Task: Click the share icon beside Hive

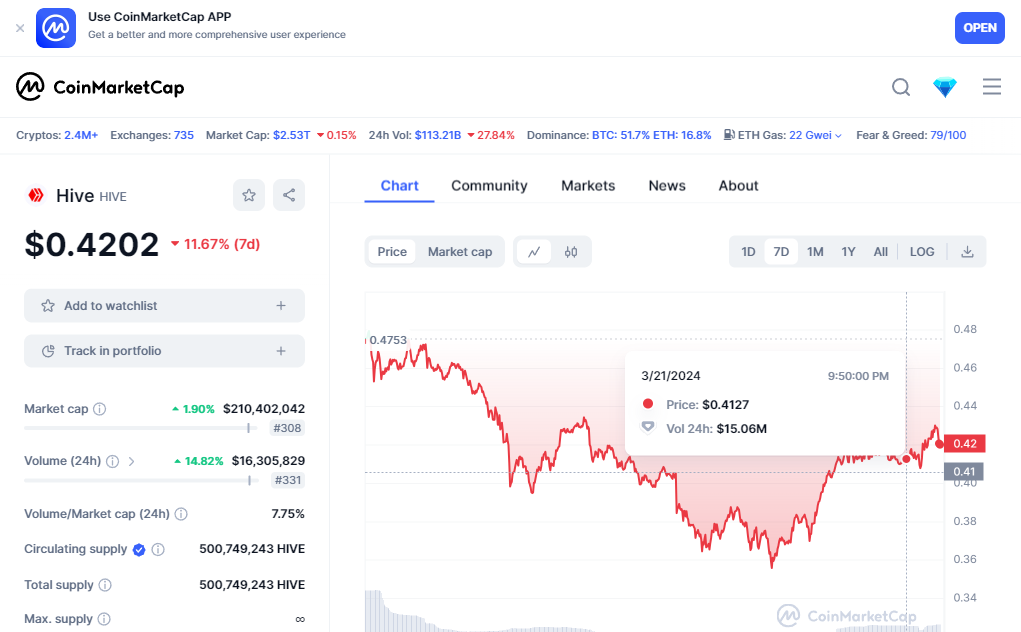Action: pos(289,195)
